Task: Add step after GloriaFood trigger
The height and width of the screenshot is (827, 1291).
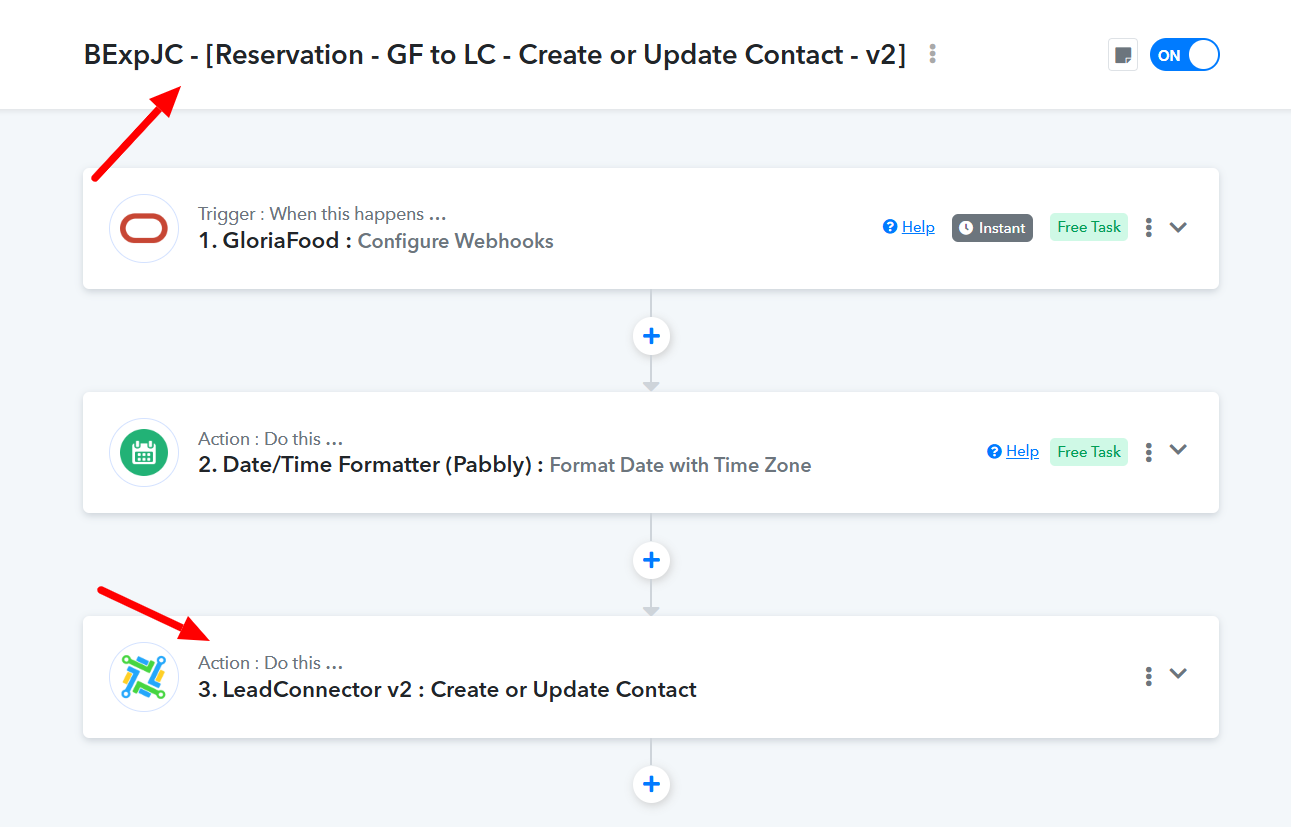Action: coord(651,336)
